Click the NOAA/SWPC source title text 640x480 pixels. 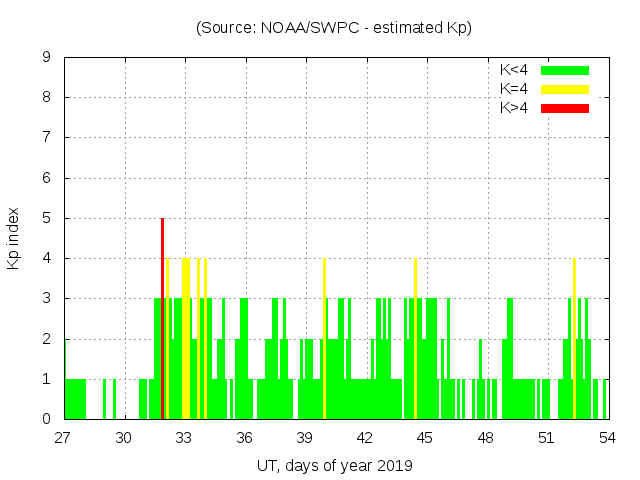coord(334,28)
